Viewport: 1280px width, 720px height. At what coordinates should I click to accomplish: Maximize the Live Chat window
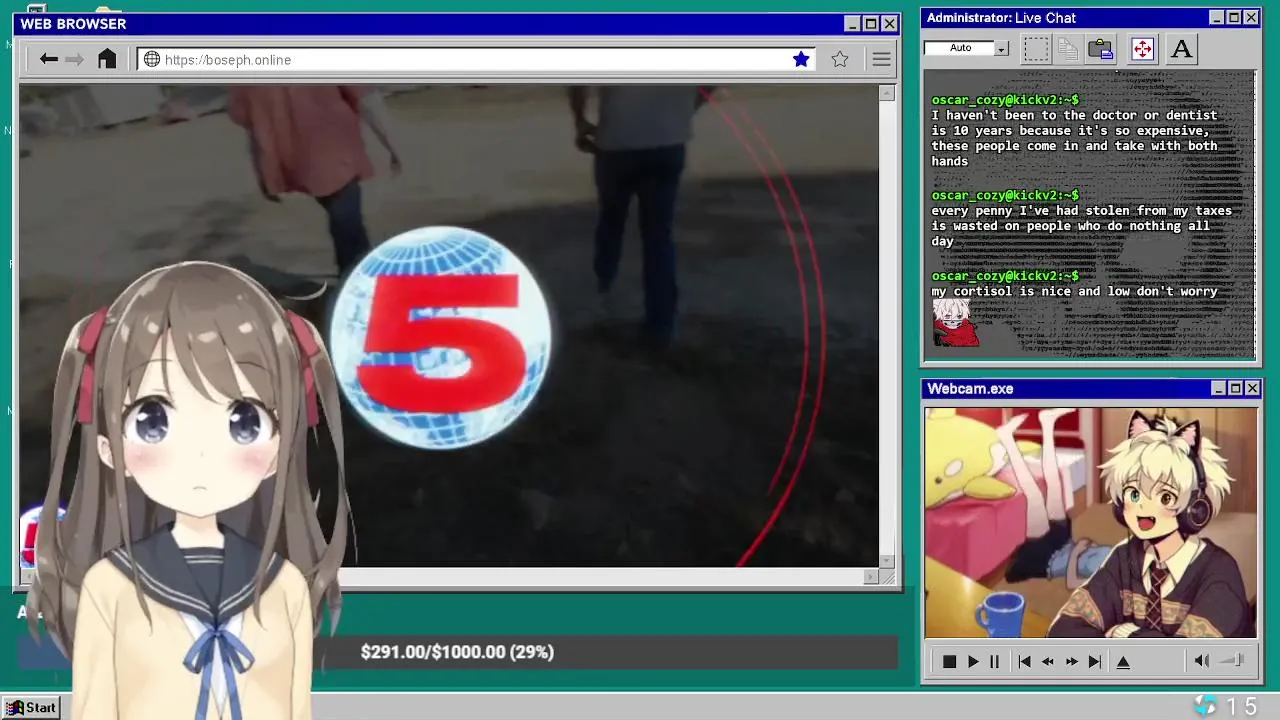(1233, 18)
